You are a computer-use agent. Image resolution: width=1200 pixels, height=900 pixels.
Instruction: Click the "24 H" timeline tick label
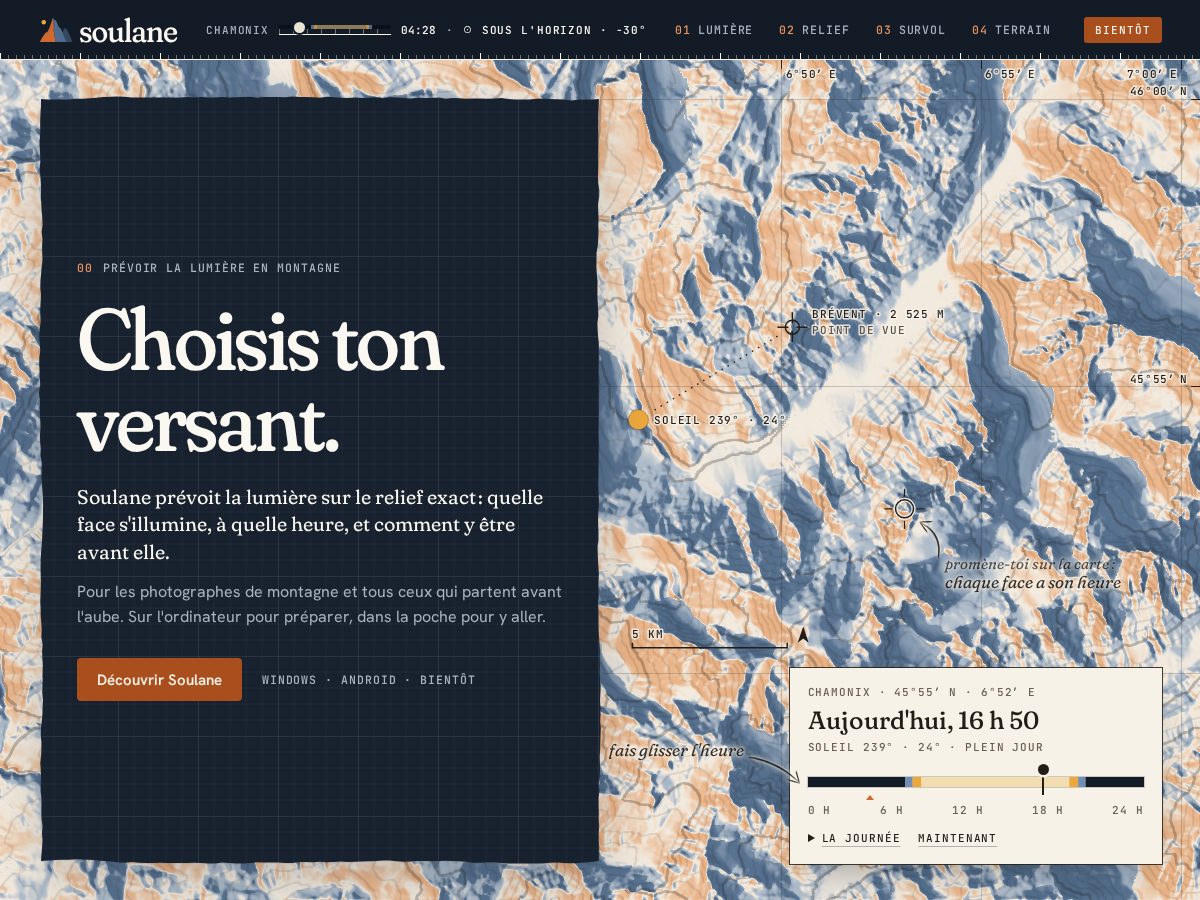1127,810
